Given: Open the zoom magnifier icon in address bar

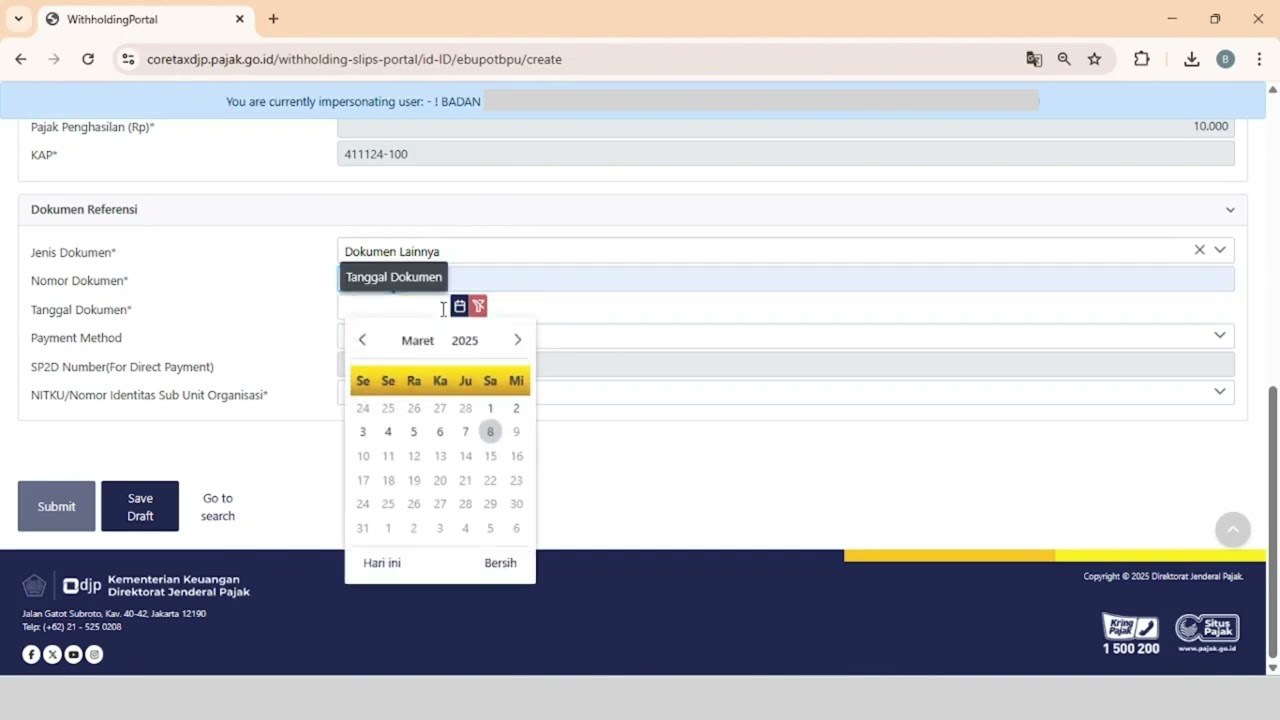Looking at the screenshot, I should pyautogui.click(x=1064, y=59).
